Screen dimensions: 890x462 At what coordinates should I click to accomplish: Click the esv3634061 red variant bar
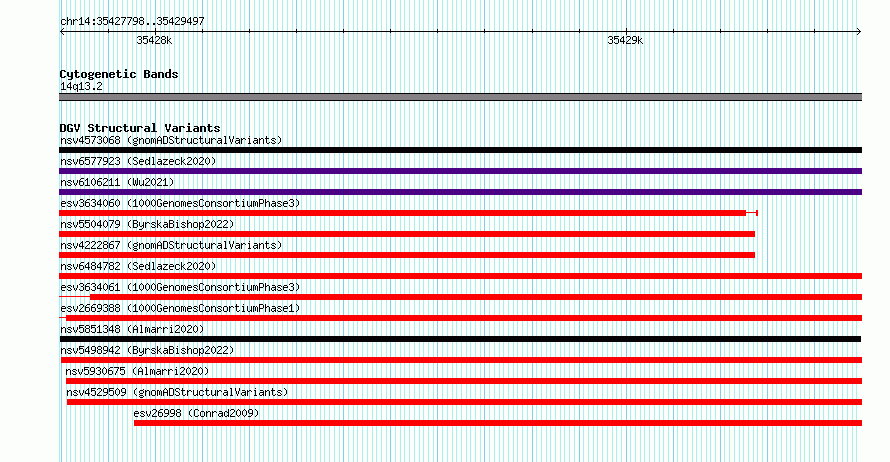click(x=476, y=297)
